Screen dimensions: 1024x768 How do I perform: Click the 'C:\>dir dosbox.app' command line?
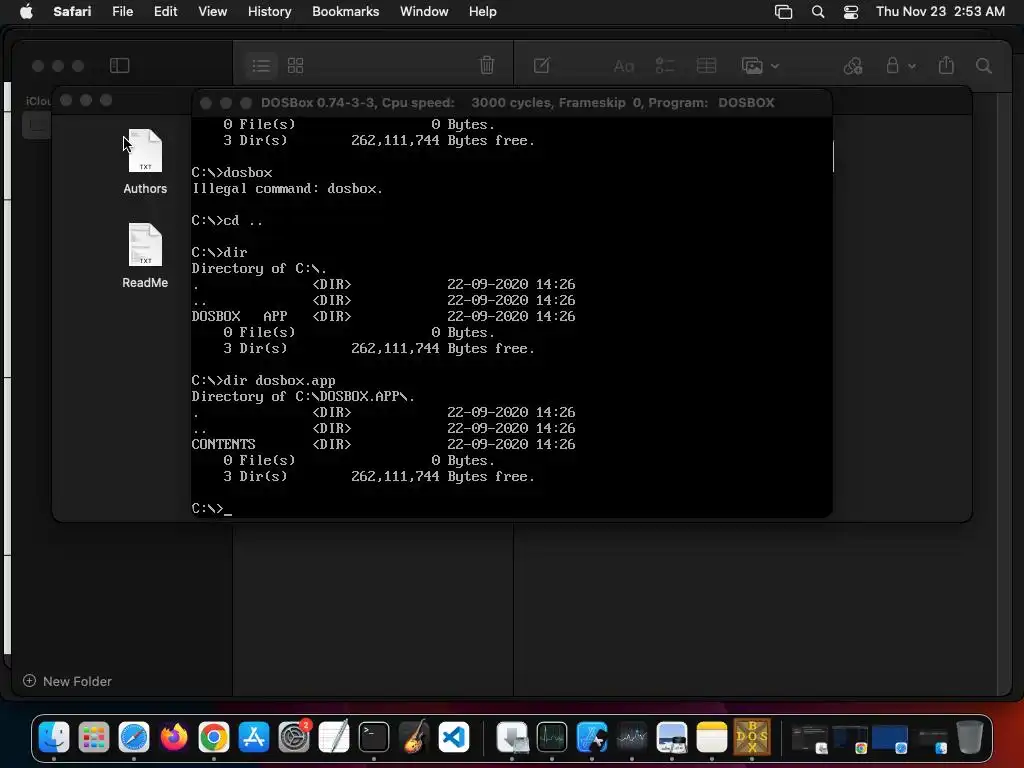tap(263, 381)
